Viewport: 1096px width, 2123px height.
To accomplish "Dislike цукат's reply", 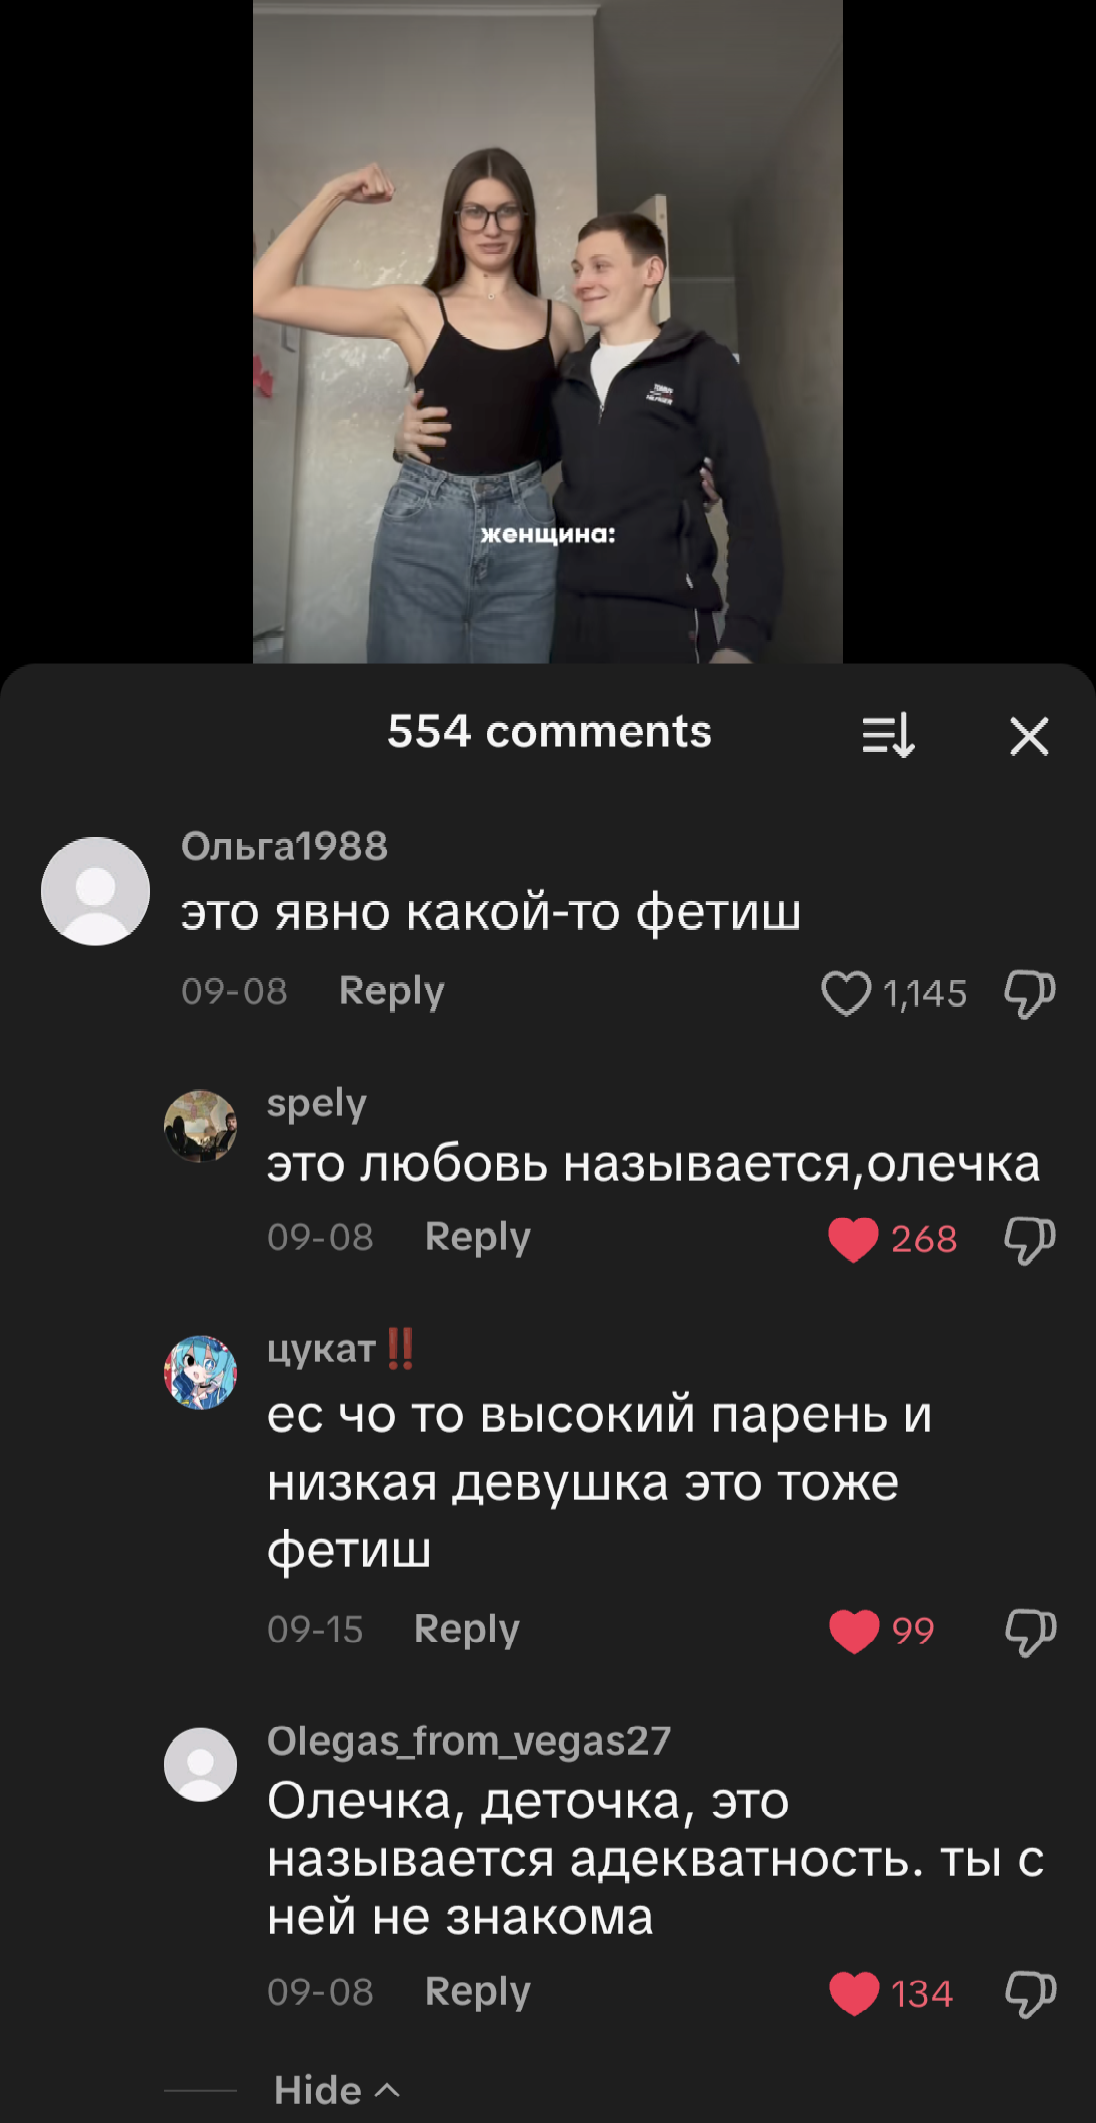I will pyautogui.click(x=1030, y=1632).
